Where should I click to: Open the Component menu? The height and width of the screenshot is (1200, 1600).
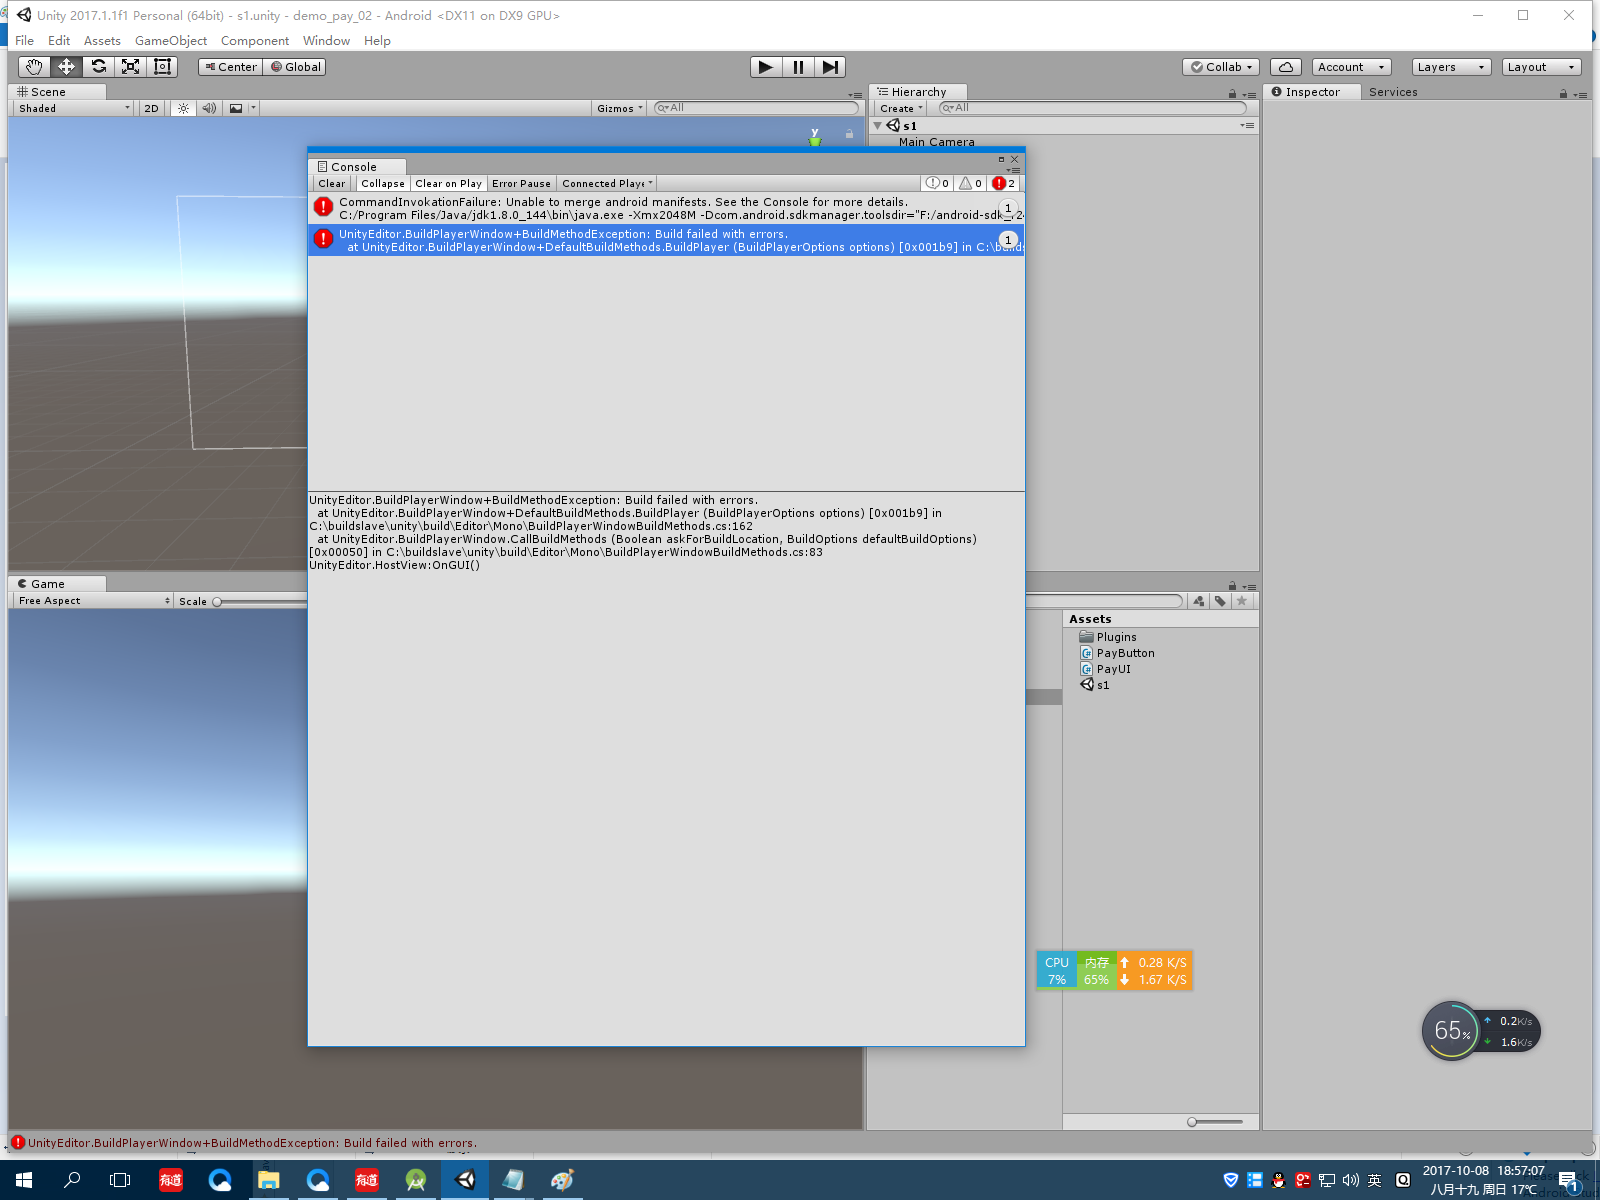click(255, 41)
